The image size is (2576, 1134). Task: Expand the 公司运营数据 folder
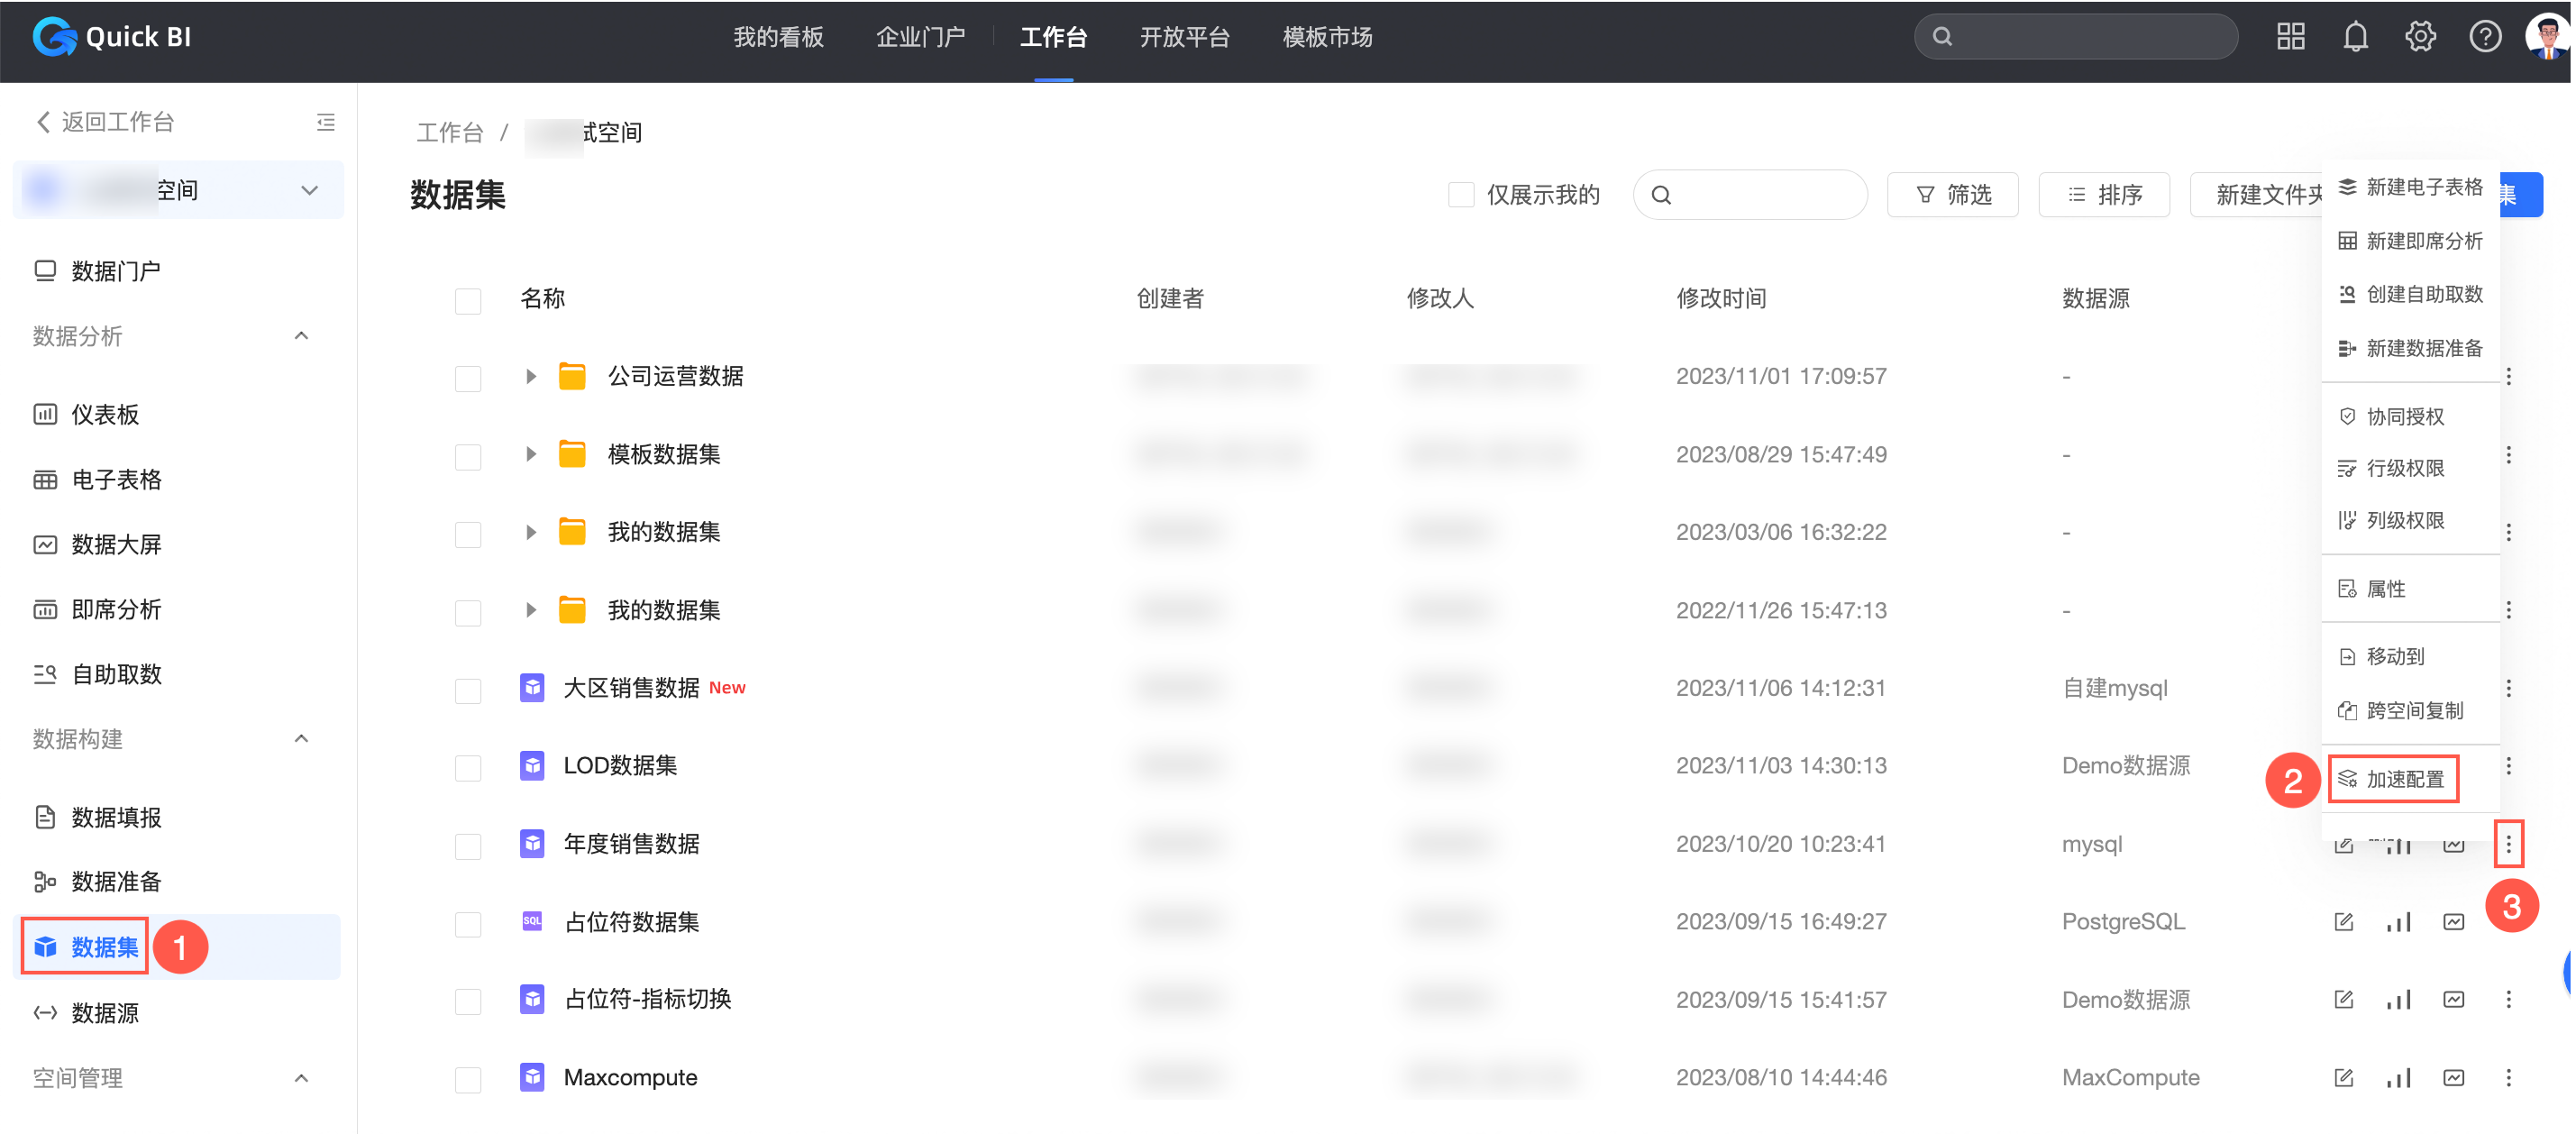pos(531,377)
